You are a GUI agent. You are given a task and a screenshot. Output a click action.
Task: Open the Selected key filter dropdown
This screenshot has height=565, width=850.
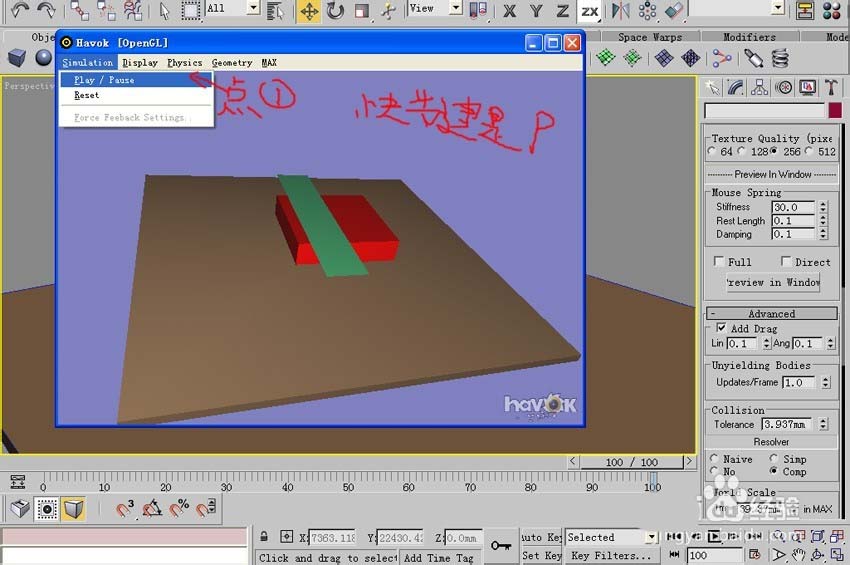point(652,537)
